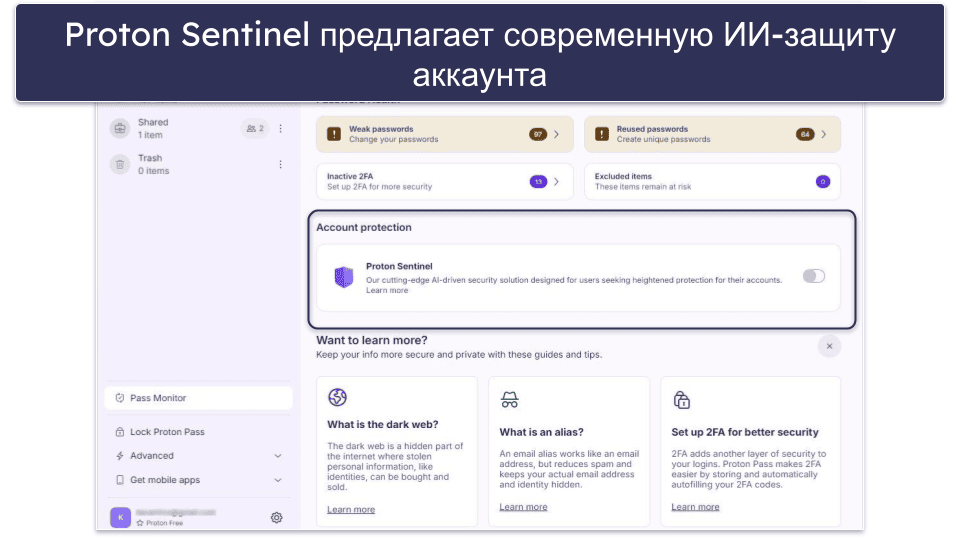This screenshot has height=540, width=960.
Task: Click the What is the dark web heading
Action: [383, 424]
